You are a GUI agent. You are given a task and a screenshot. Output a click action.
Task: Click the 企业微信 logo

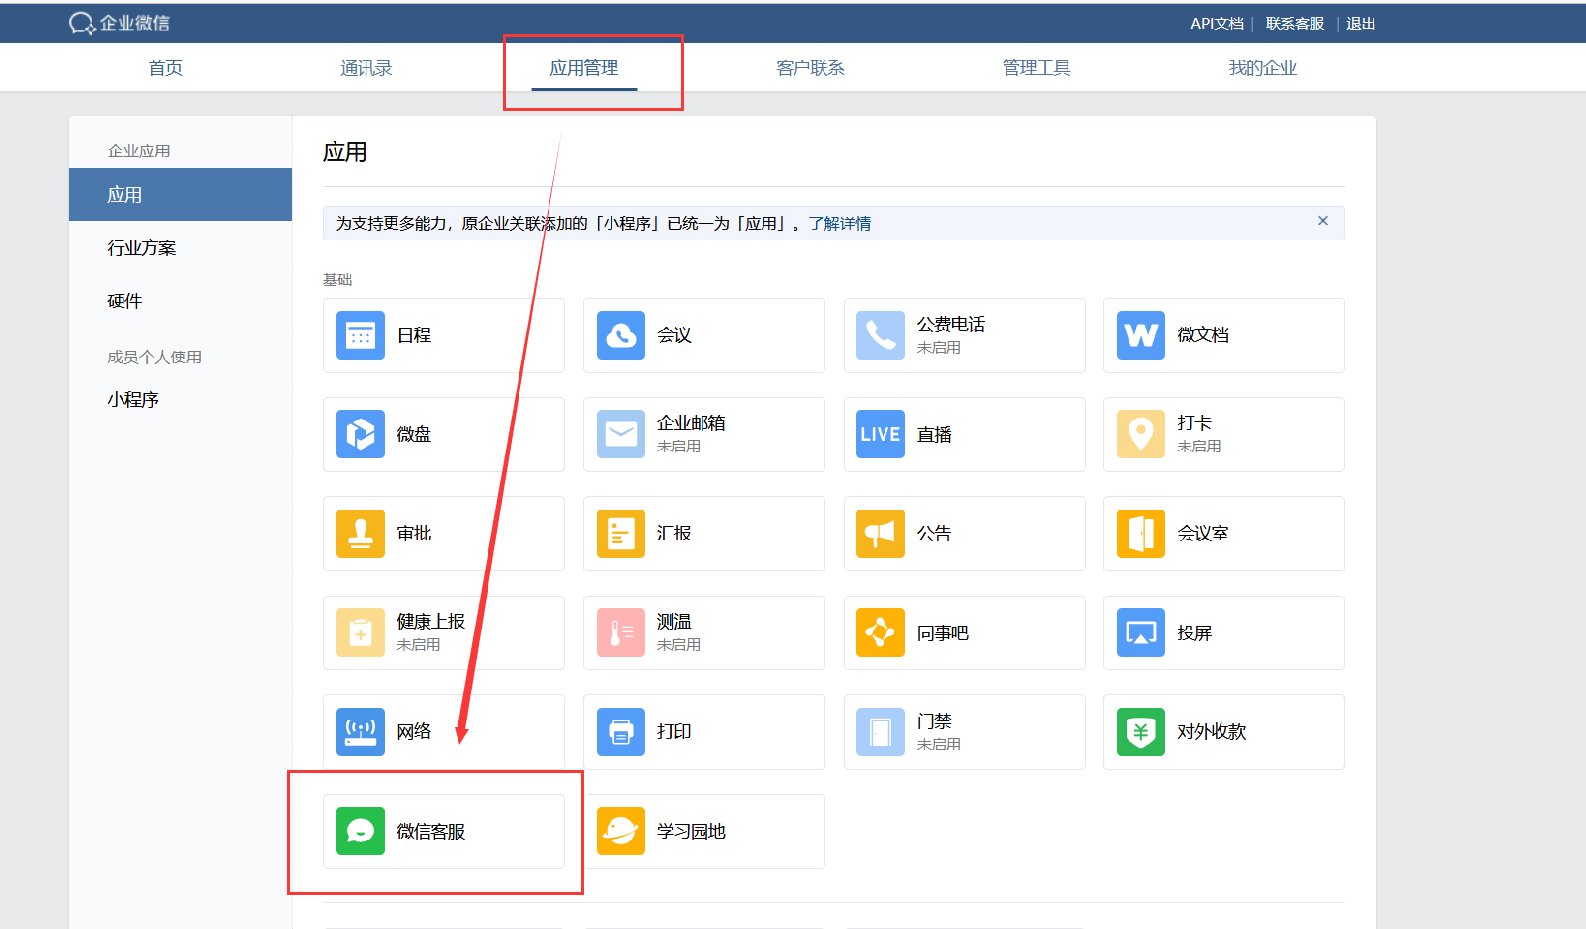pos(119,23)
